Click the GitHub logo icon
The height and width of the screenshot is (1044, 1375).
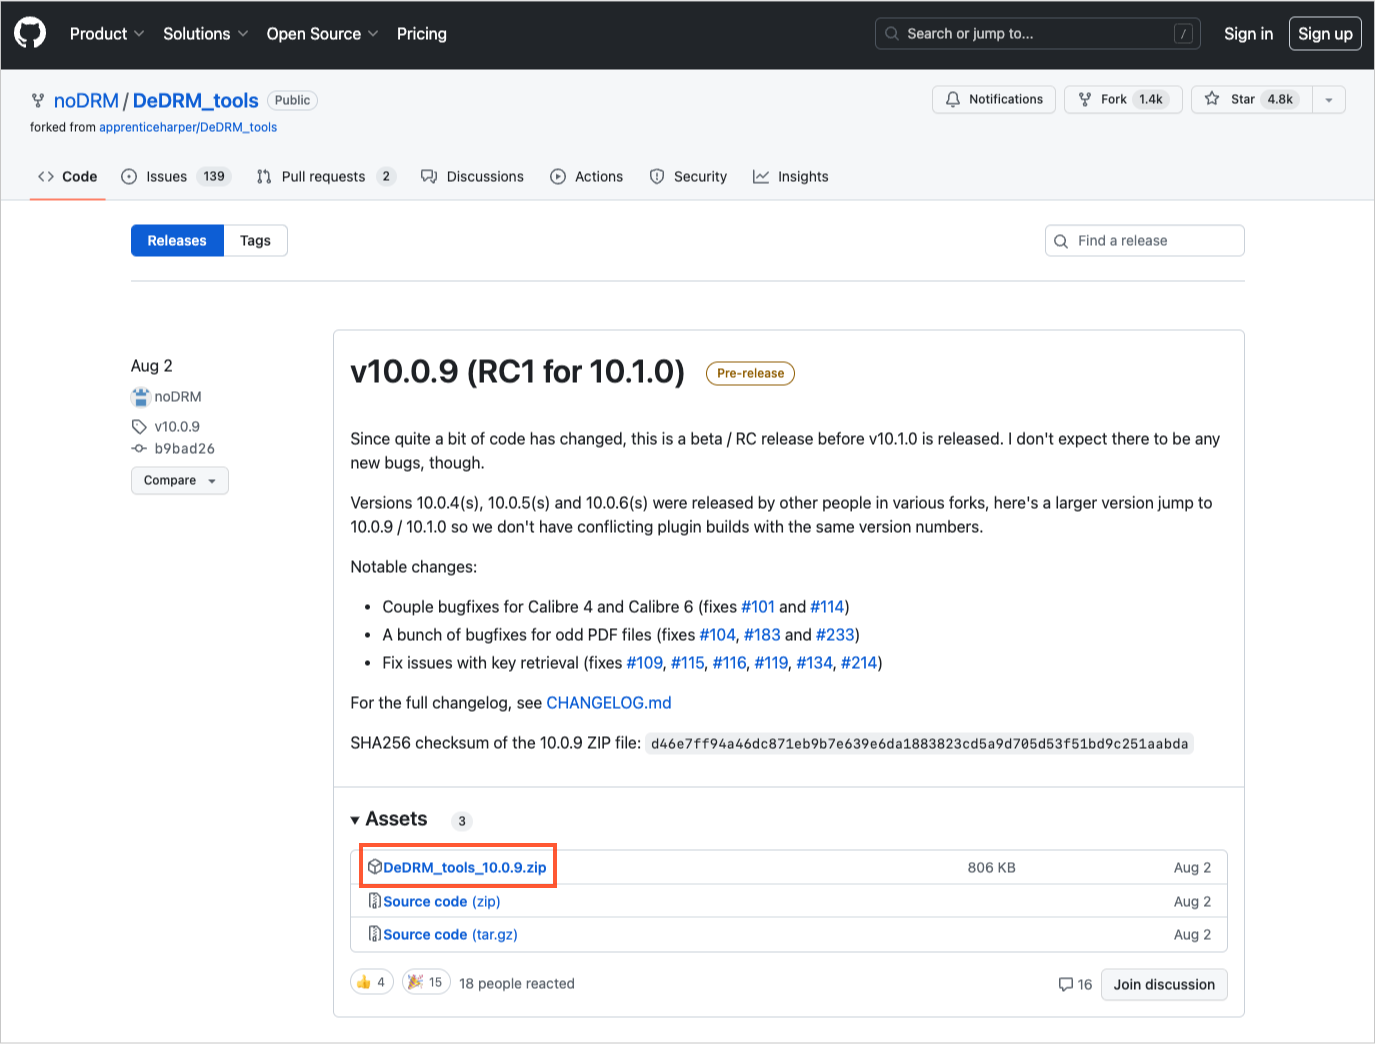point(30,33)
